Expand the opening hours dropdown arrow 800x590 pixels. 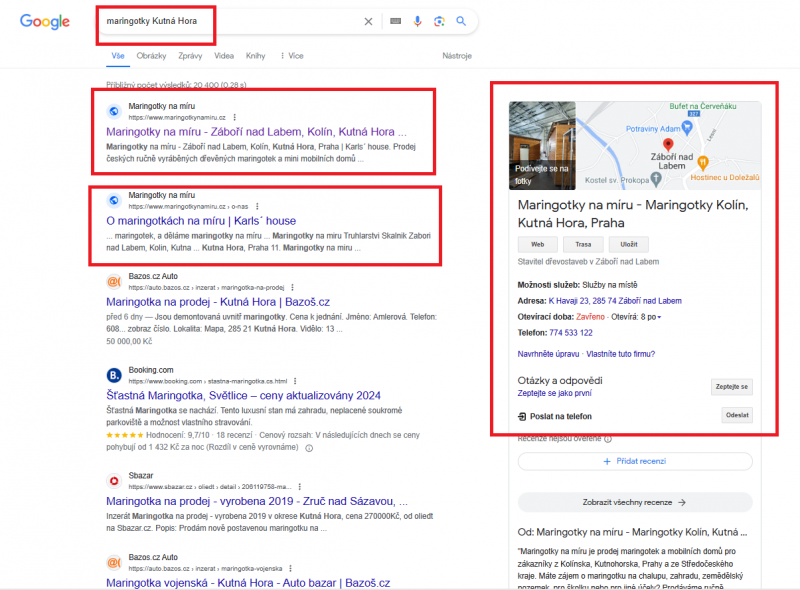point(659,317)
